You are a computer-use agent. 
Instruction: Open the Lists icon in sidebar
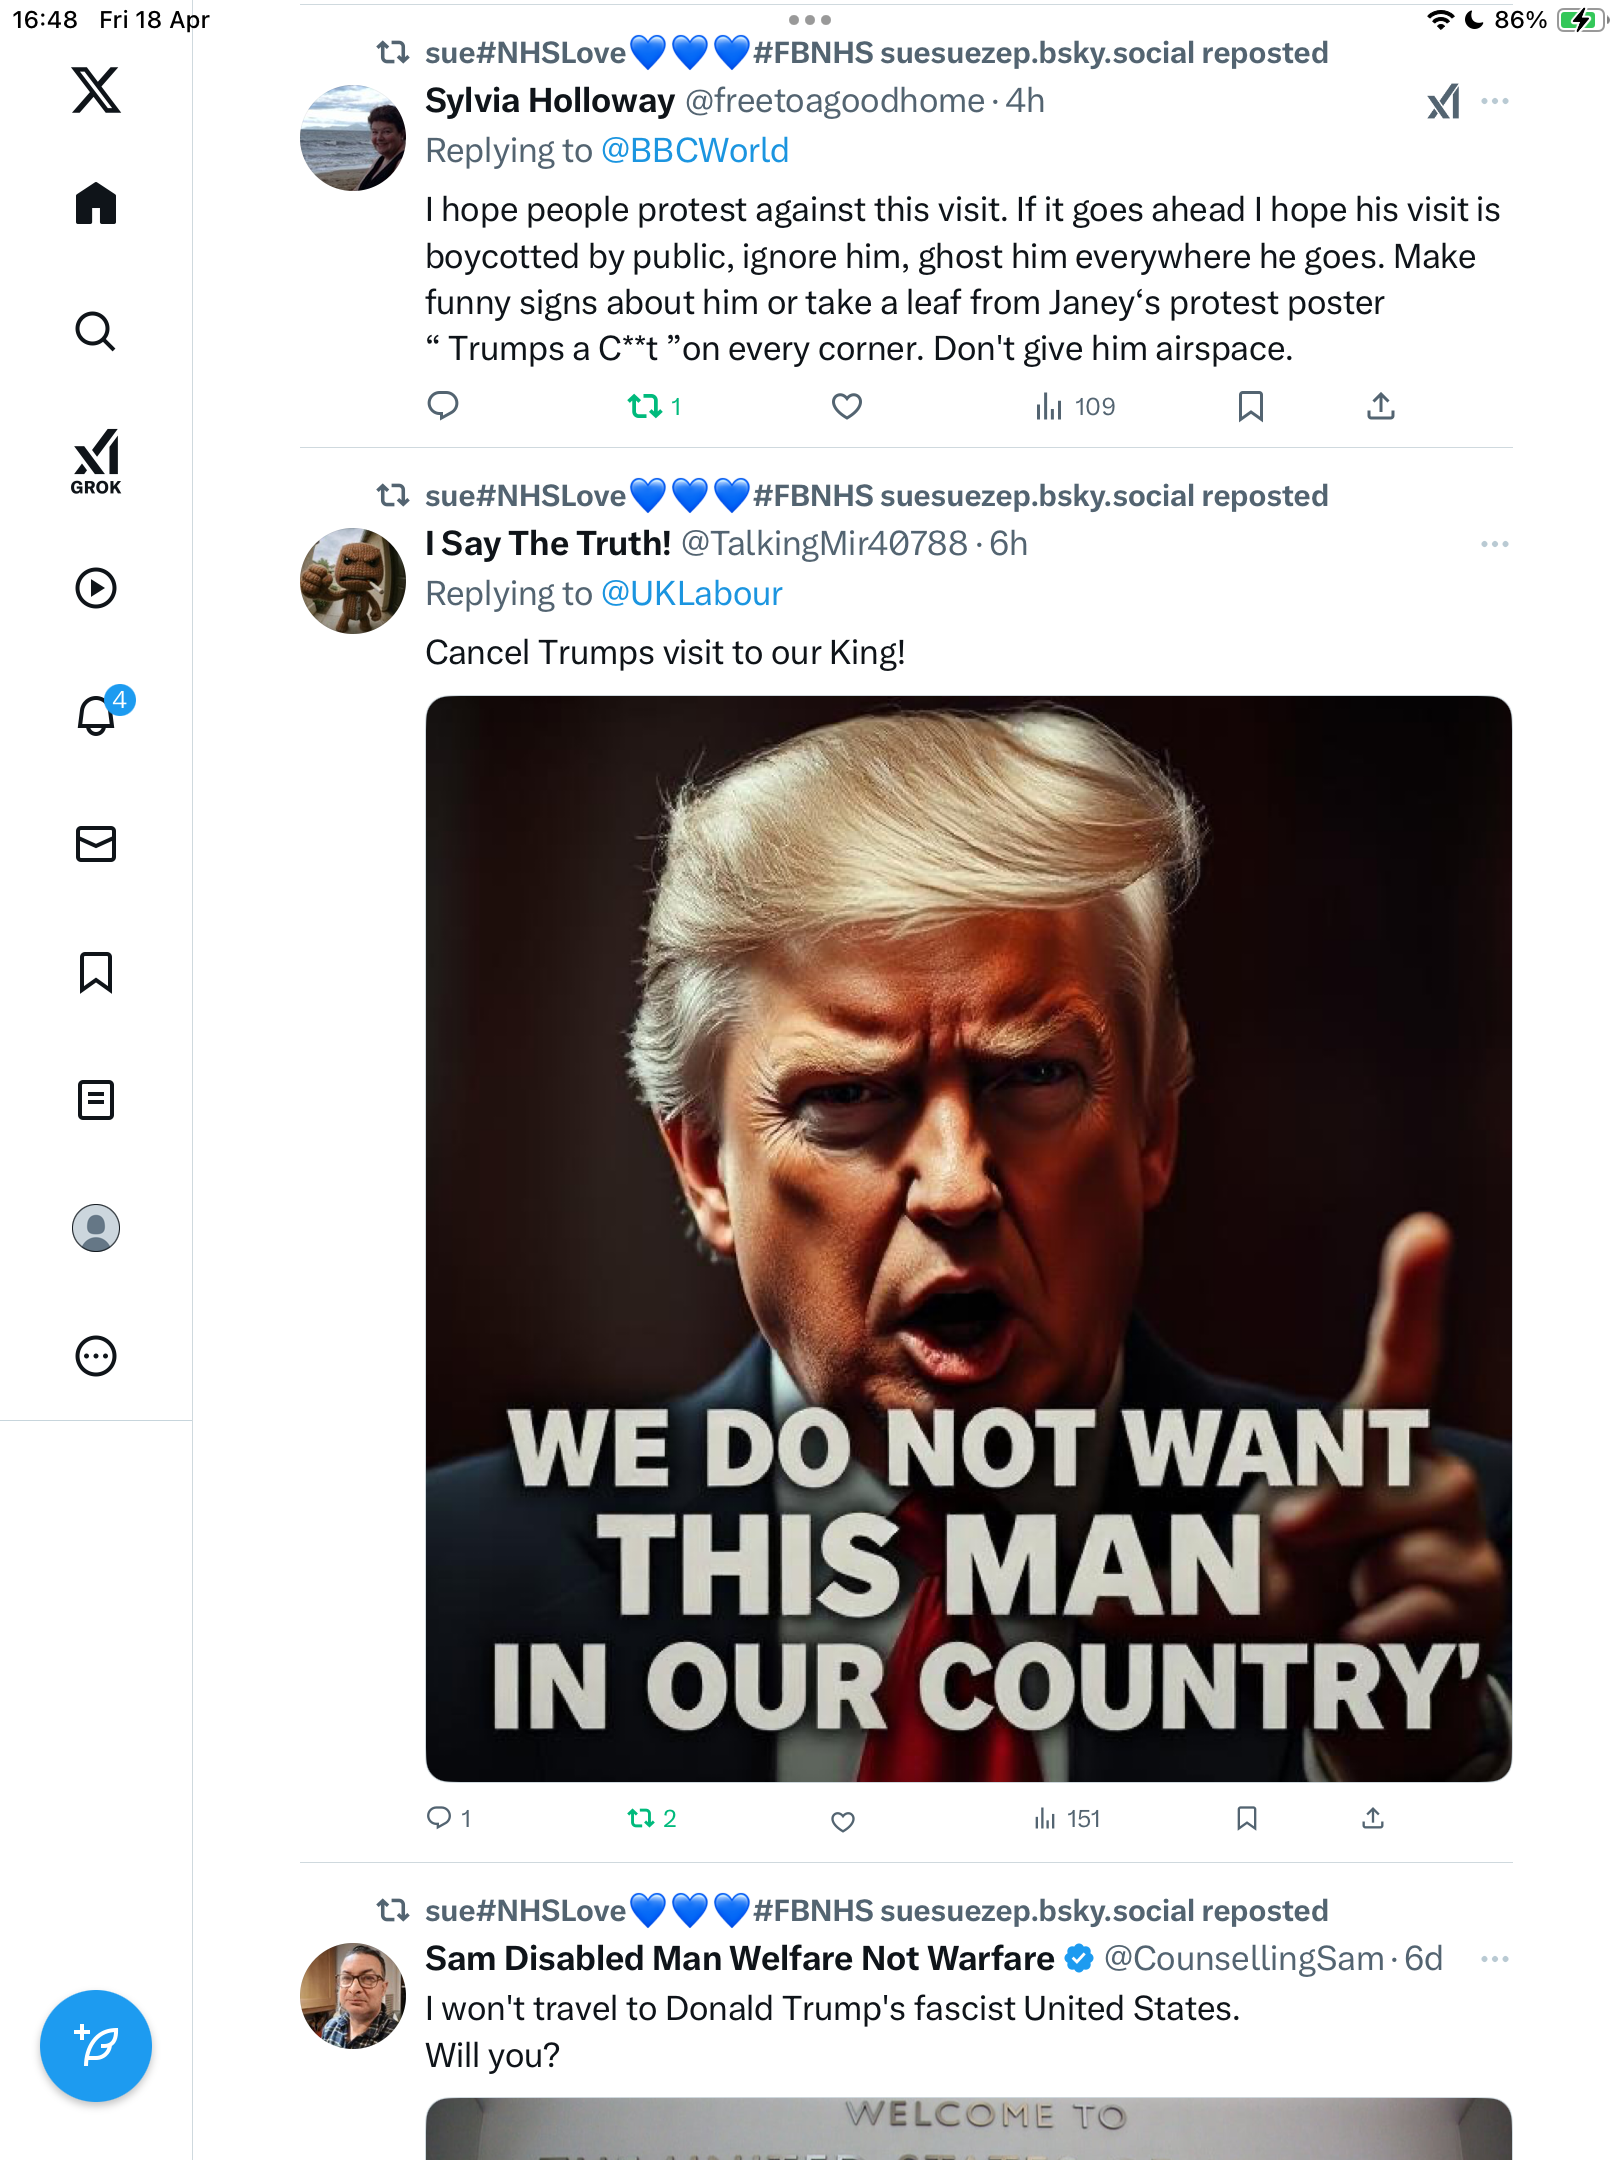96,1100
